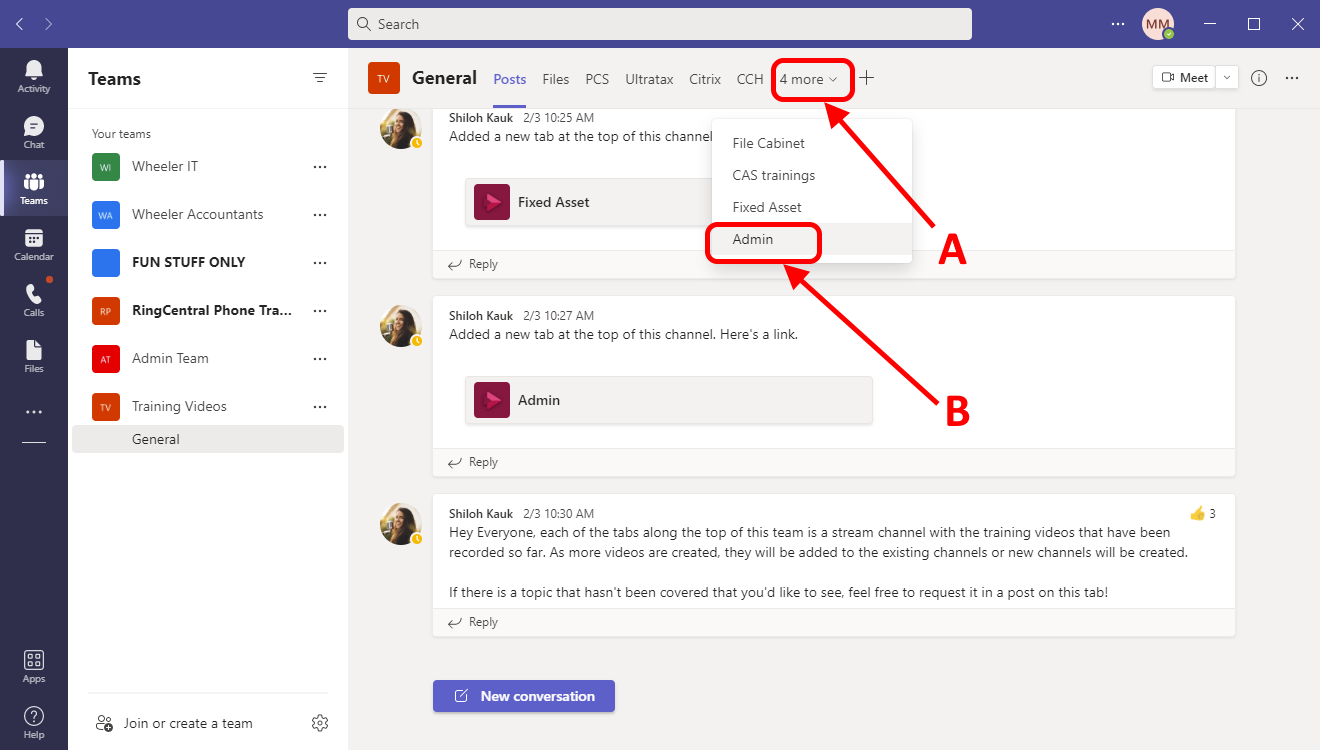The width and height of the screenshot is (1320, 750).
Task: Open the Apps store icon
Action: [34, 666]
